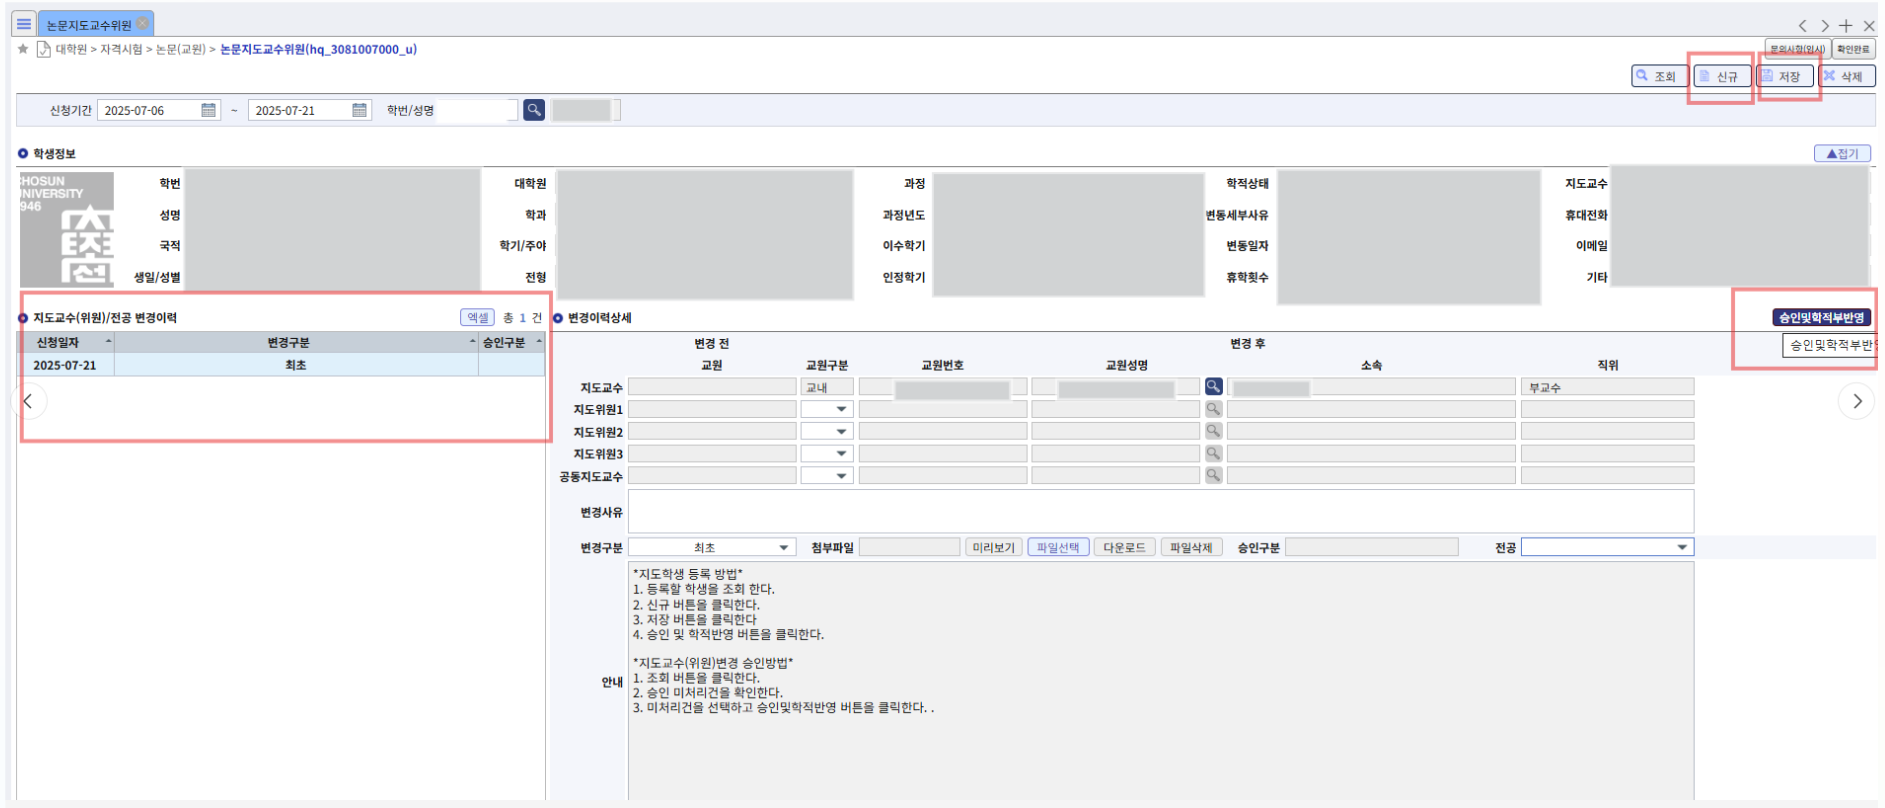Click the right arrow on screen edge
The width and height of the screenshot is (1885, 808).
tap(1856, 401)
